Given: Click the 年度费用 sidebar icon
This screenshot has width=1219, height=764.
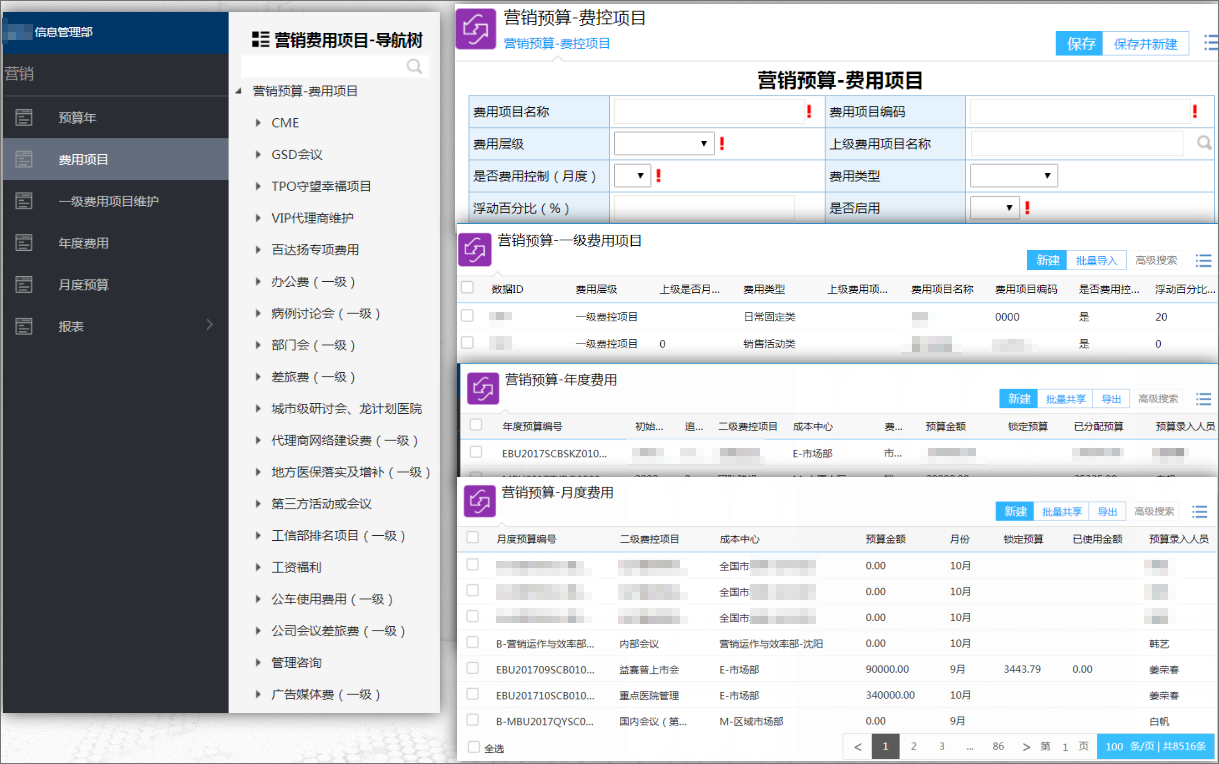Looking at the screenshot, I should tap(24, 243).
